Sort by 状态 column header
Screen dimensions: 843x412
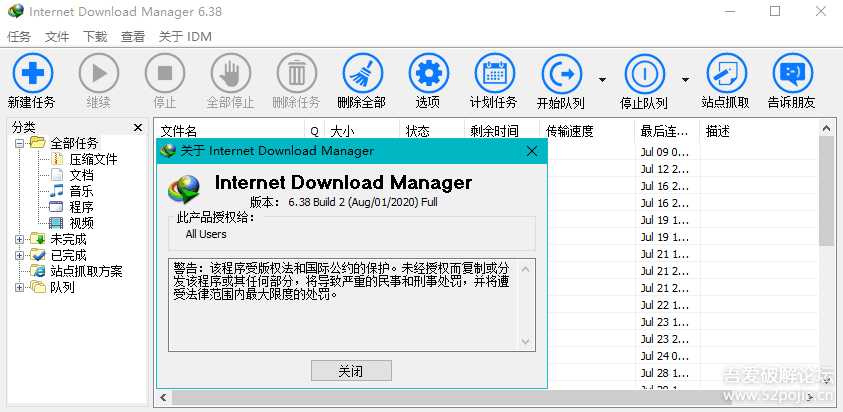(432, 131)
